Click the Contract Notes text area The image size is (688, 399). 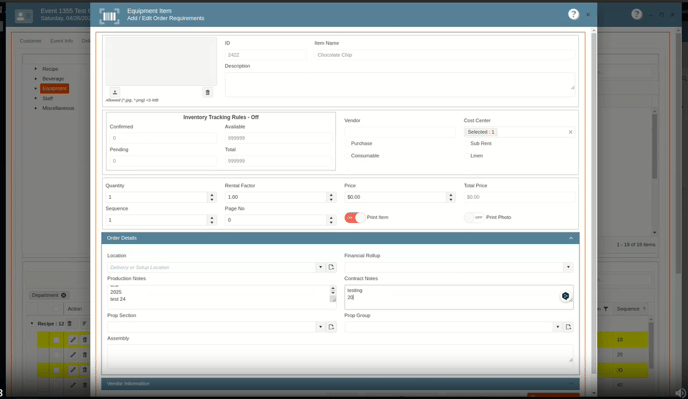pos(459,297)
